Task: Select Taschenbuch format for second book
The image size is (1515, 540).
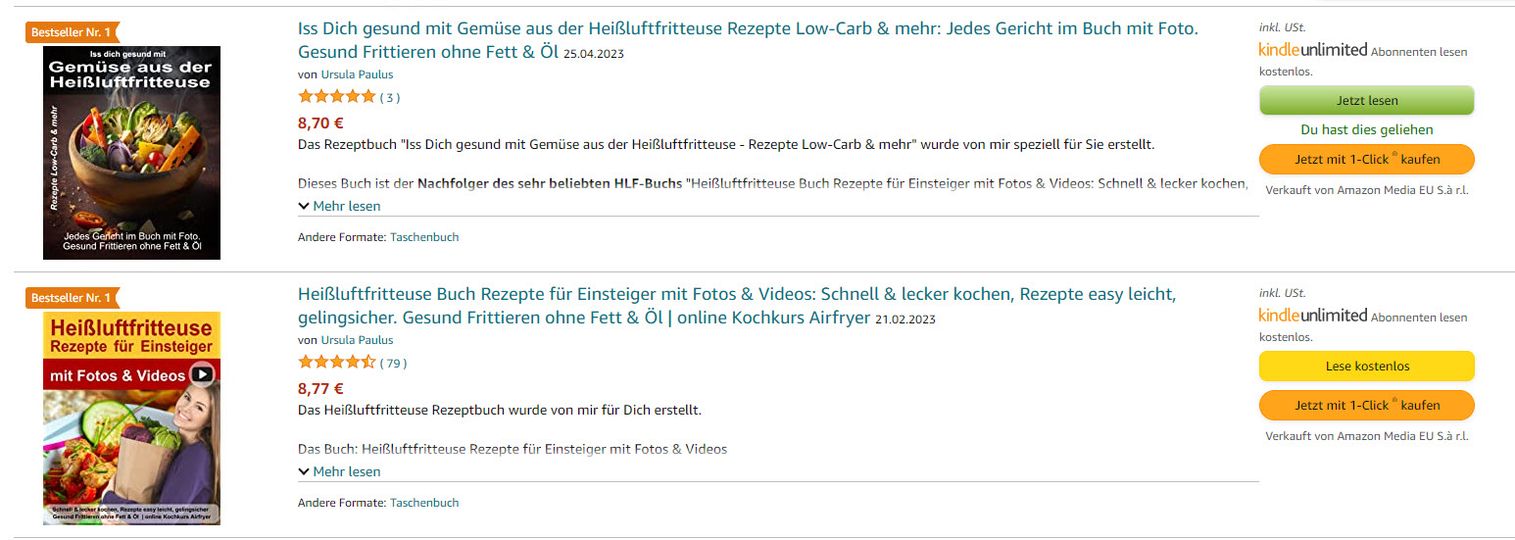Action: (424, 503)
